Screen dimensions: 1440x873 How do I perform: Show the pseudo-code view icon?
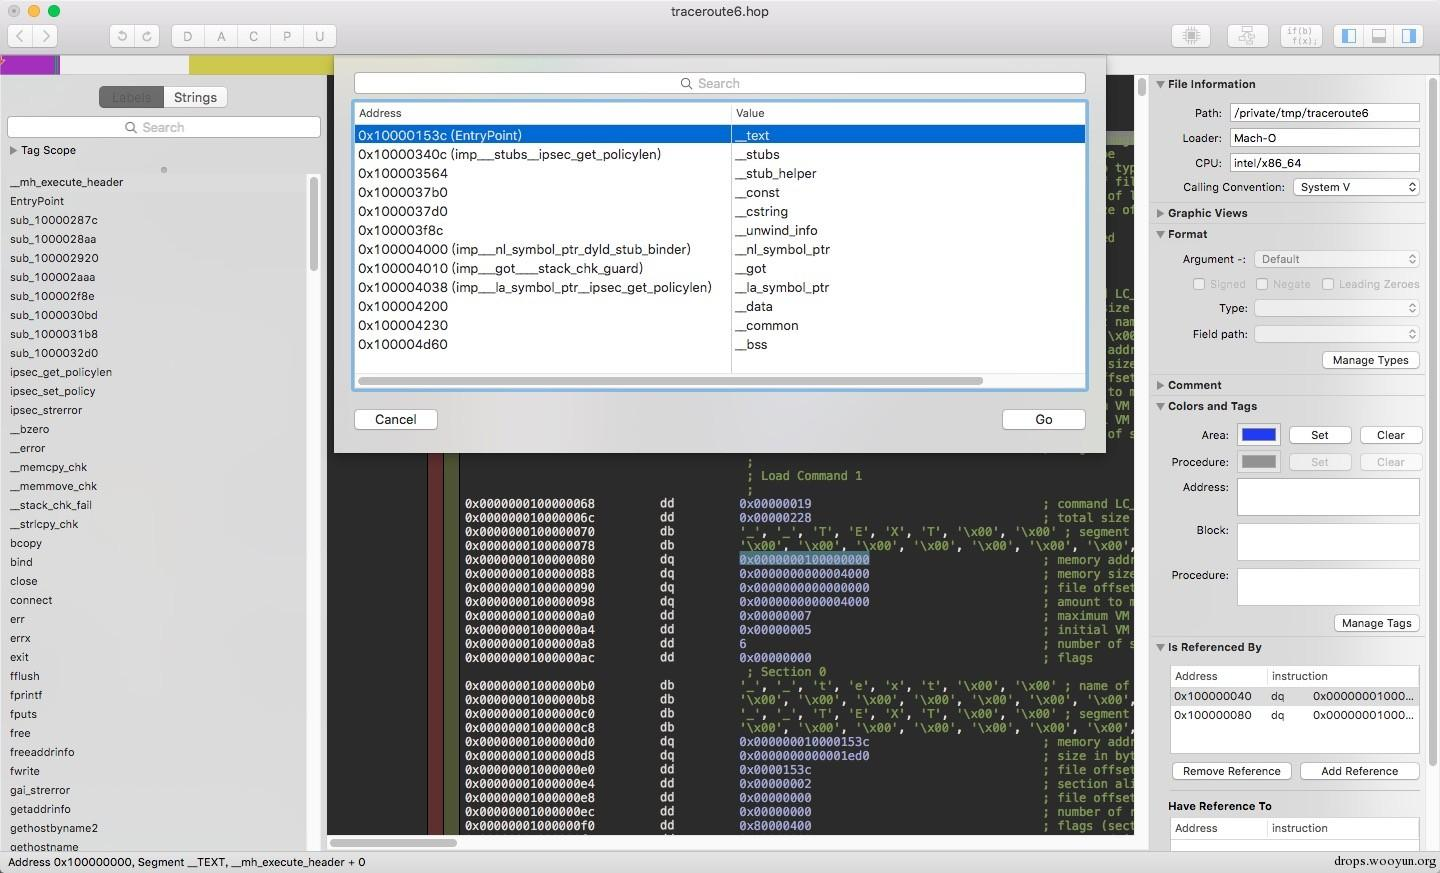[x=1301, y=36]
